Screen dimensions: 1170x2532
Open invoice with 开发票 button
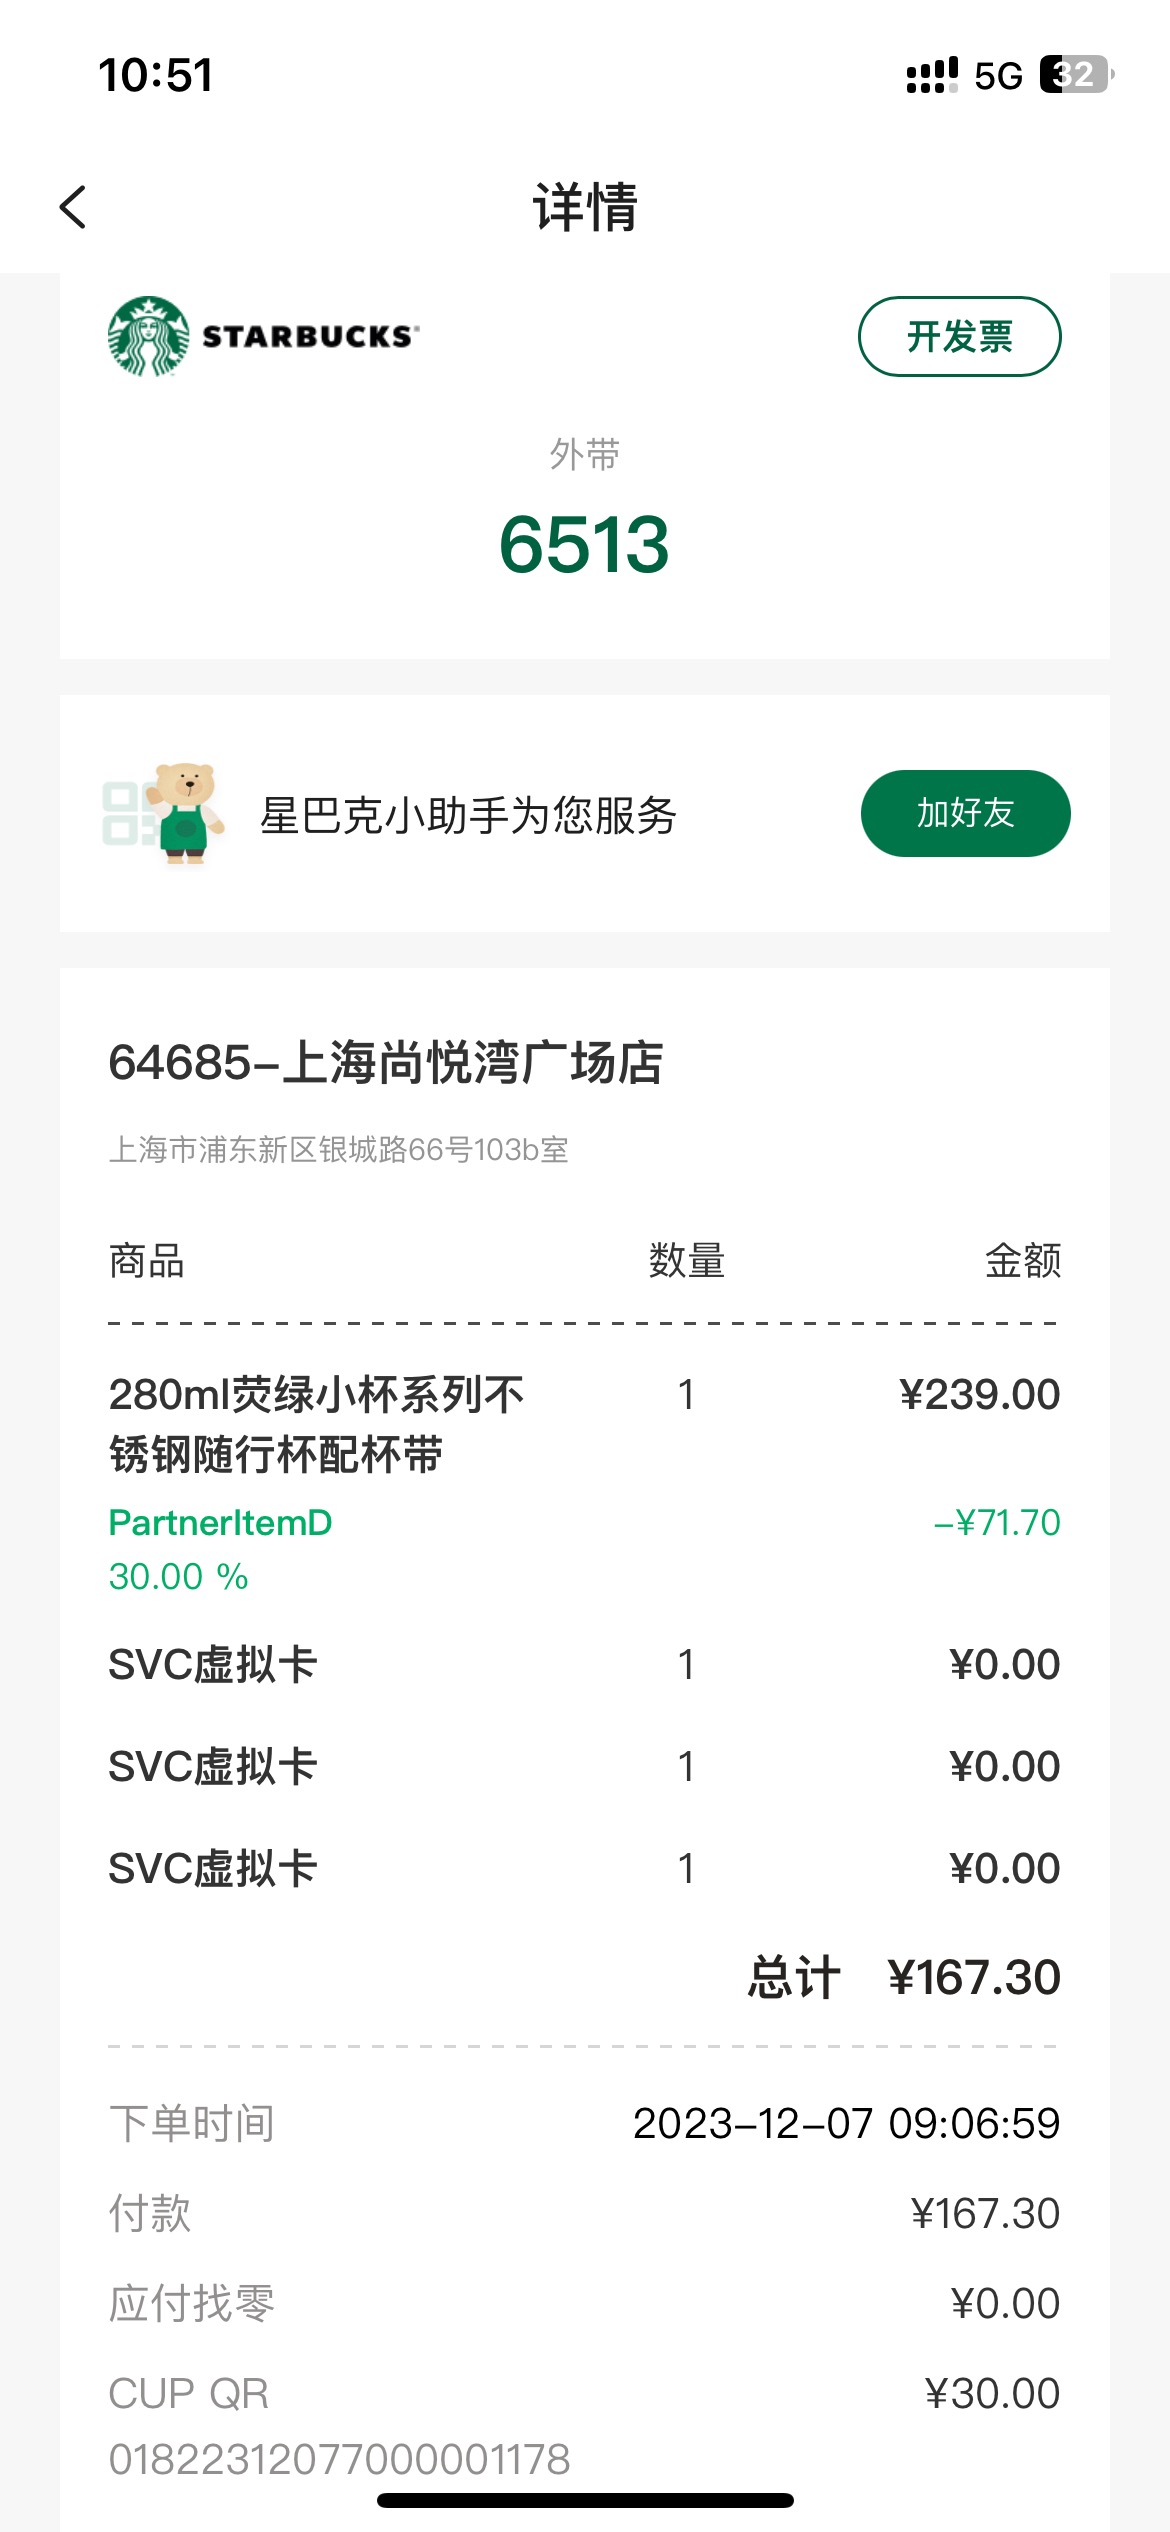tap(959, 336)
